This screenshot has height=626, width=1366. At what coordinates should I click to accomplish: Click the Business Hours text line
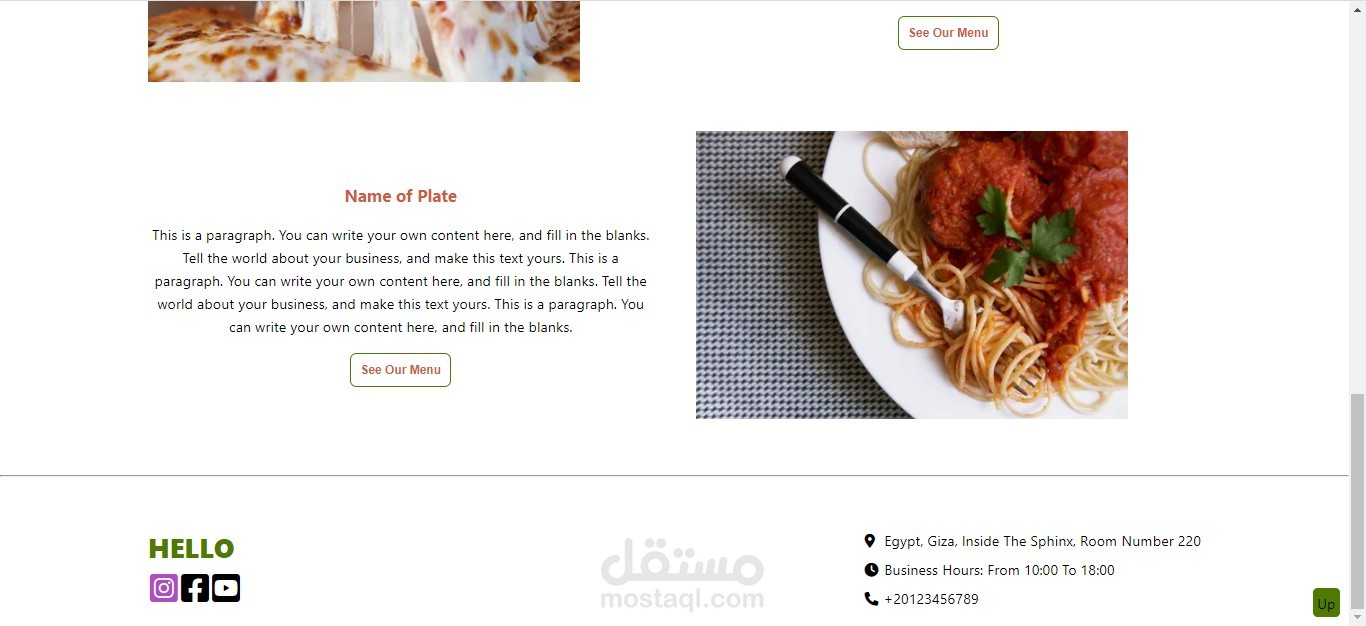999,570
